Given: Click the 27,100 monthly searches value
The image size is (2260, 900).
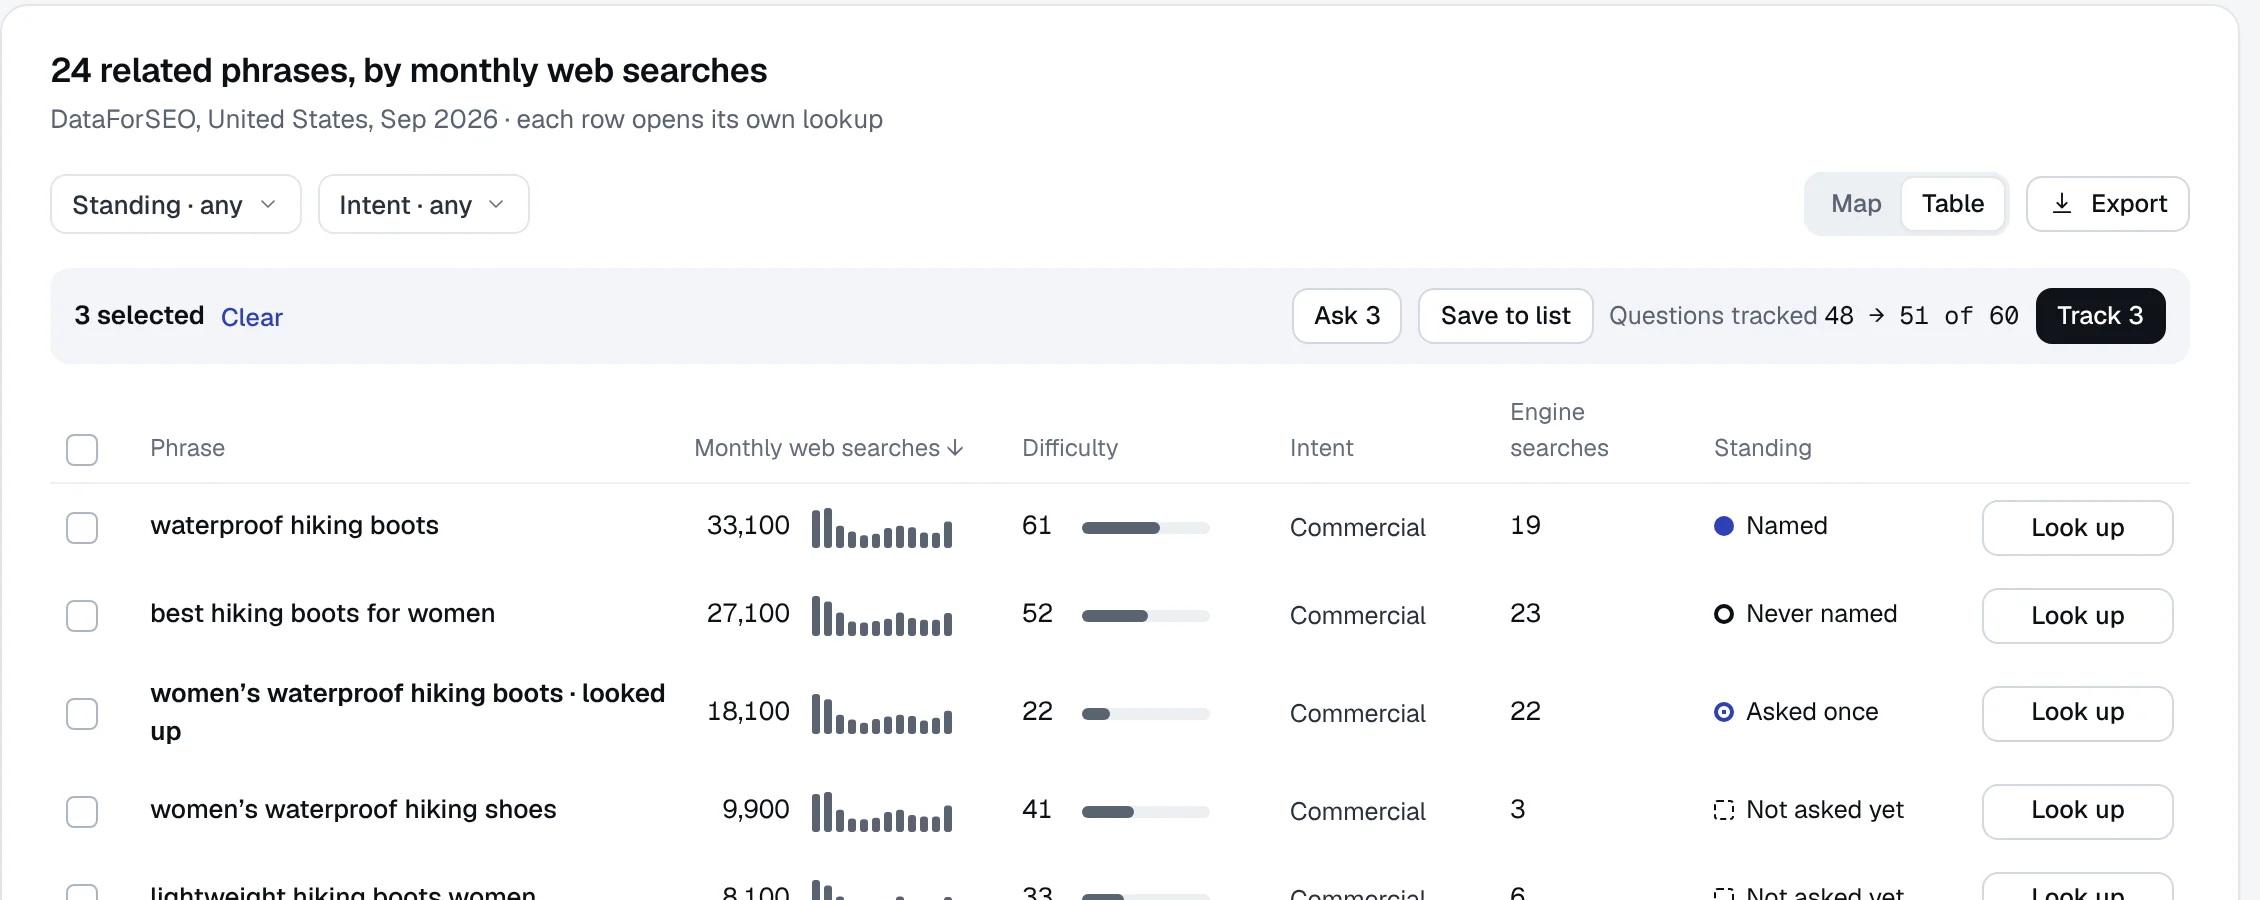Looking at the screenshot, I should [x=748, y=614].
